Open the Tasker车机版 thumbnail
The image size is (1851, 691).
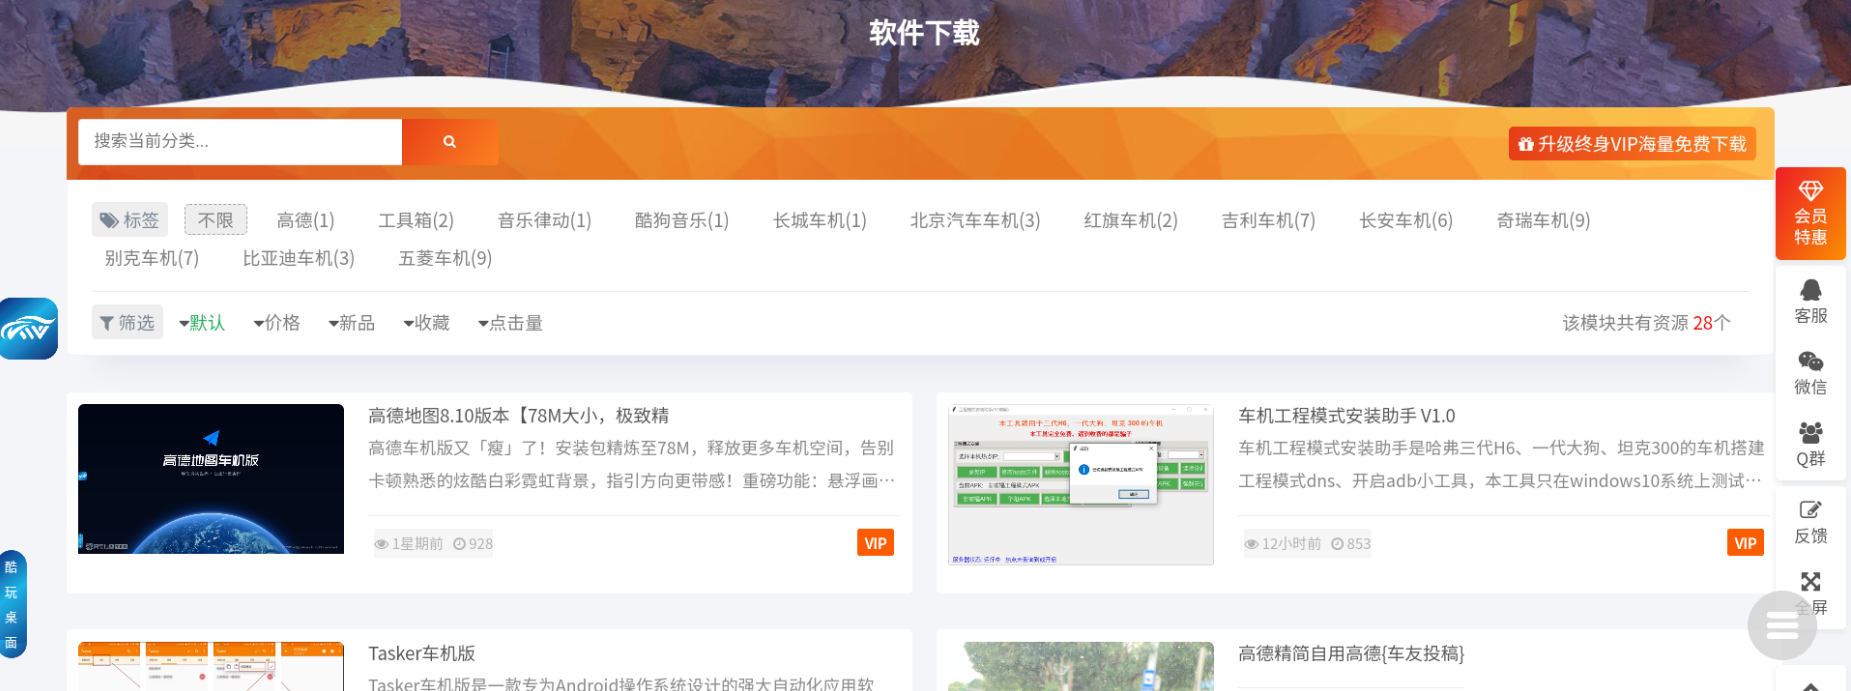(211, 666)
